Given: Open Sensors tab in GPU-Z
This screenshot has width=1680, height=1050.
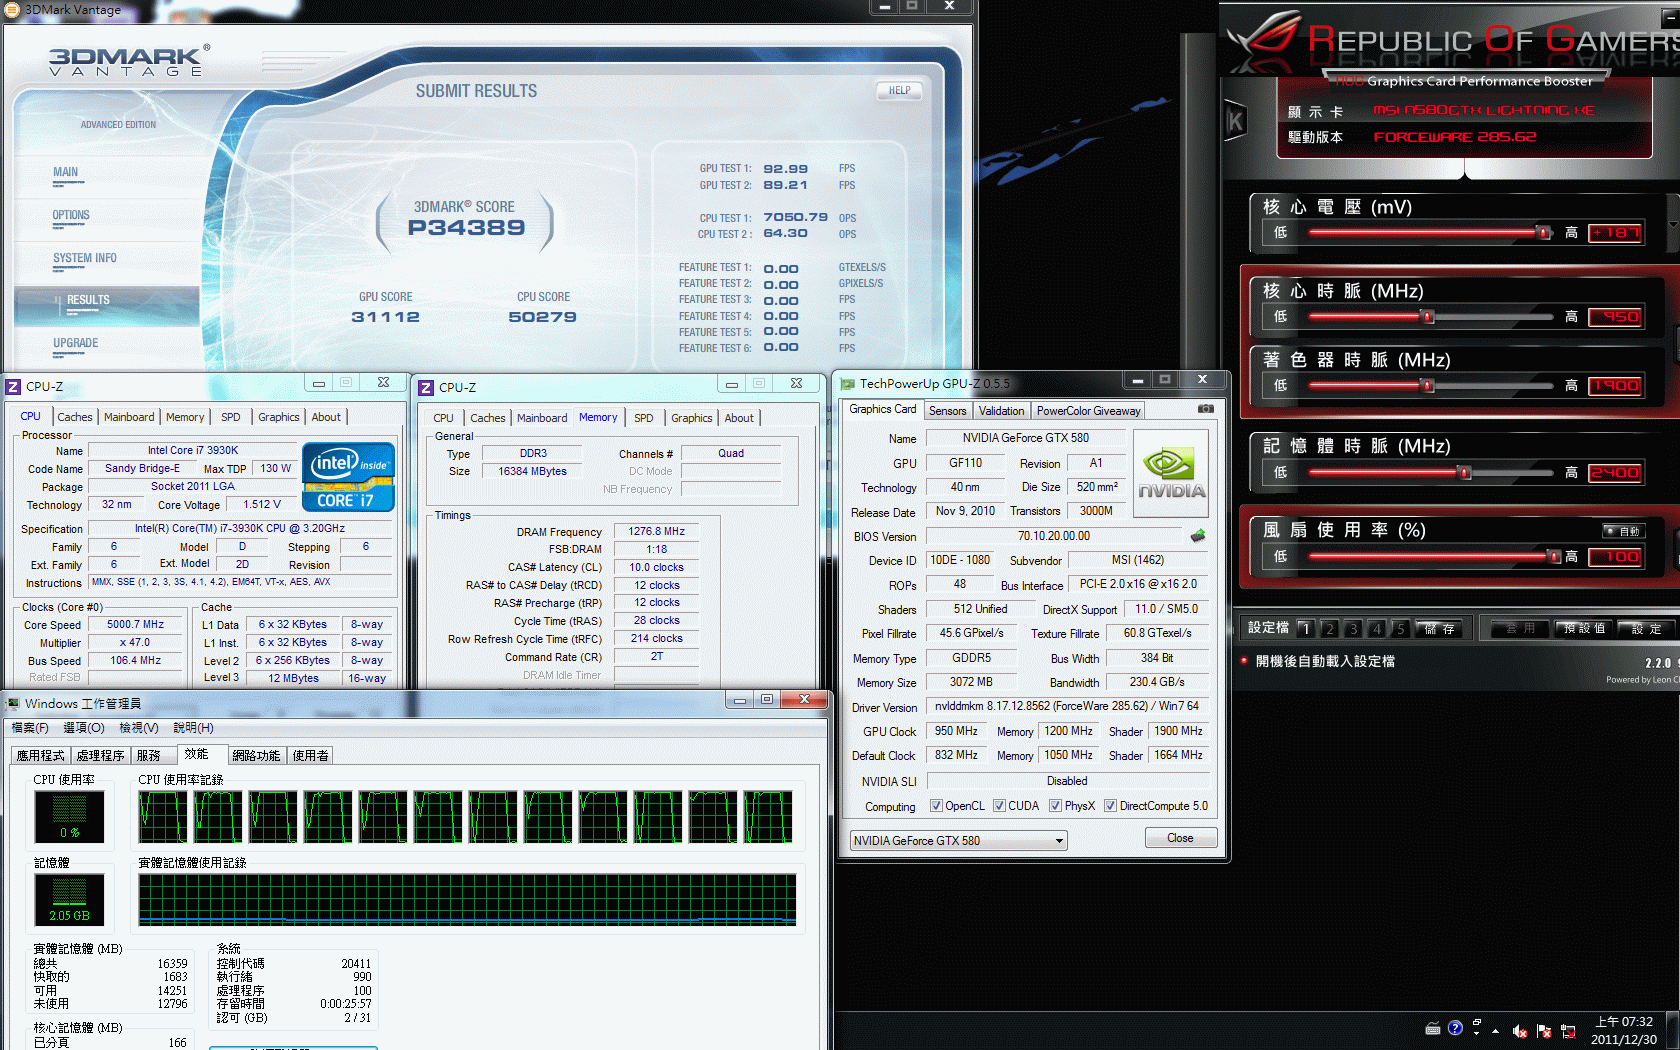Looking at the screenshot, I should pyautogui.click(x=948, y=411).
